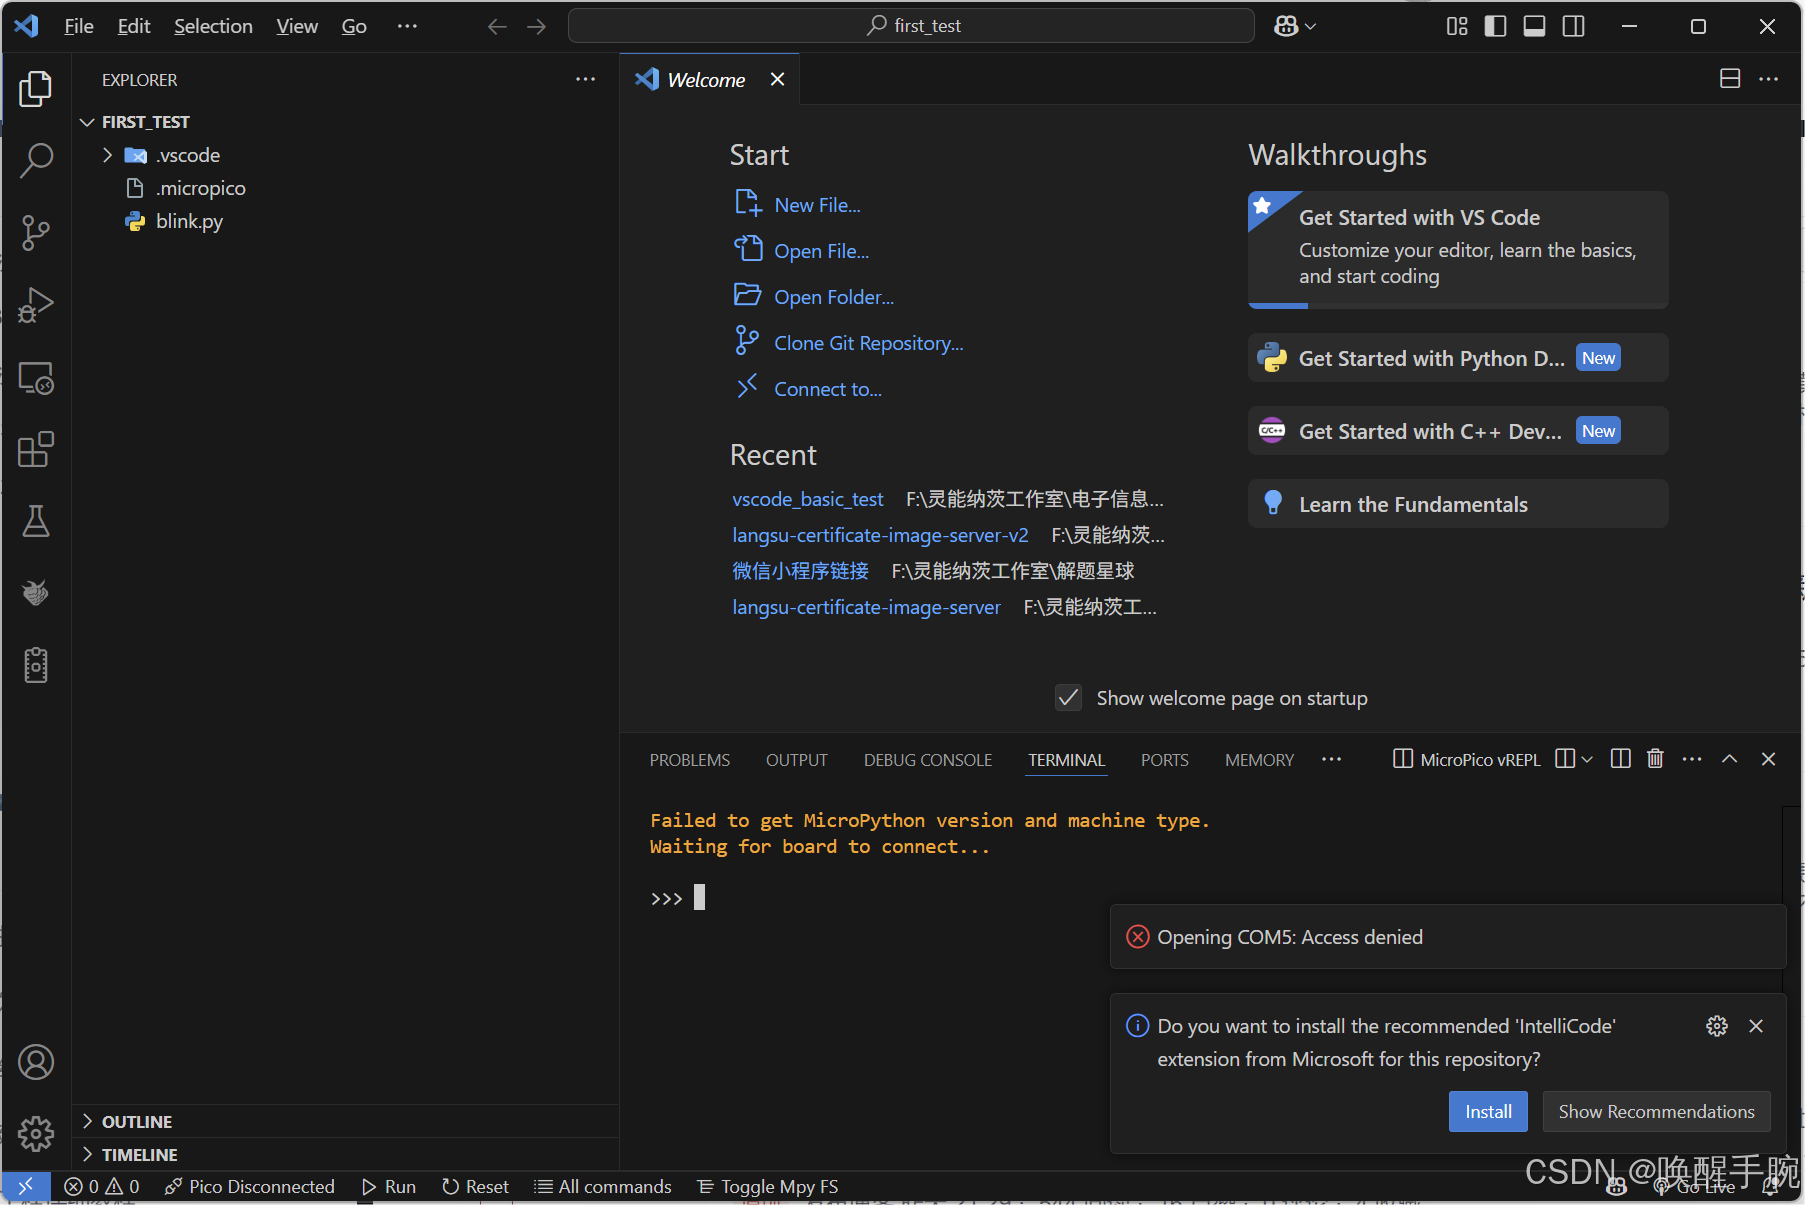This screenshot has height=1205, width=1805.
Task: Open editor more actions ellipsis
Action: coord(1769,79)
